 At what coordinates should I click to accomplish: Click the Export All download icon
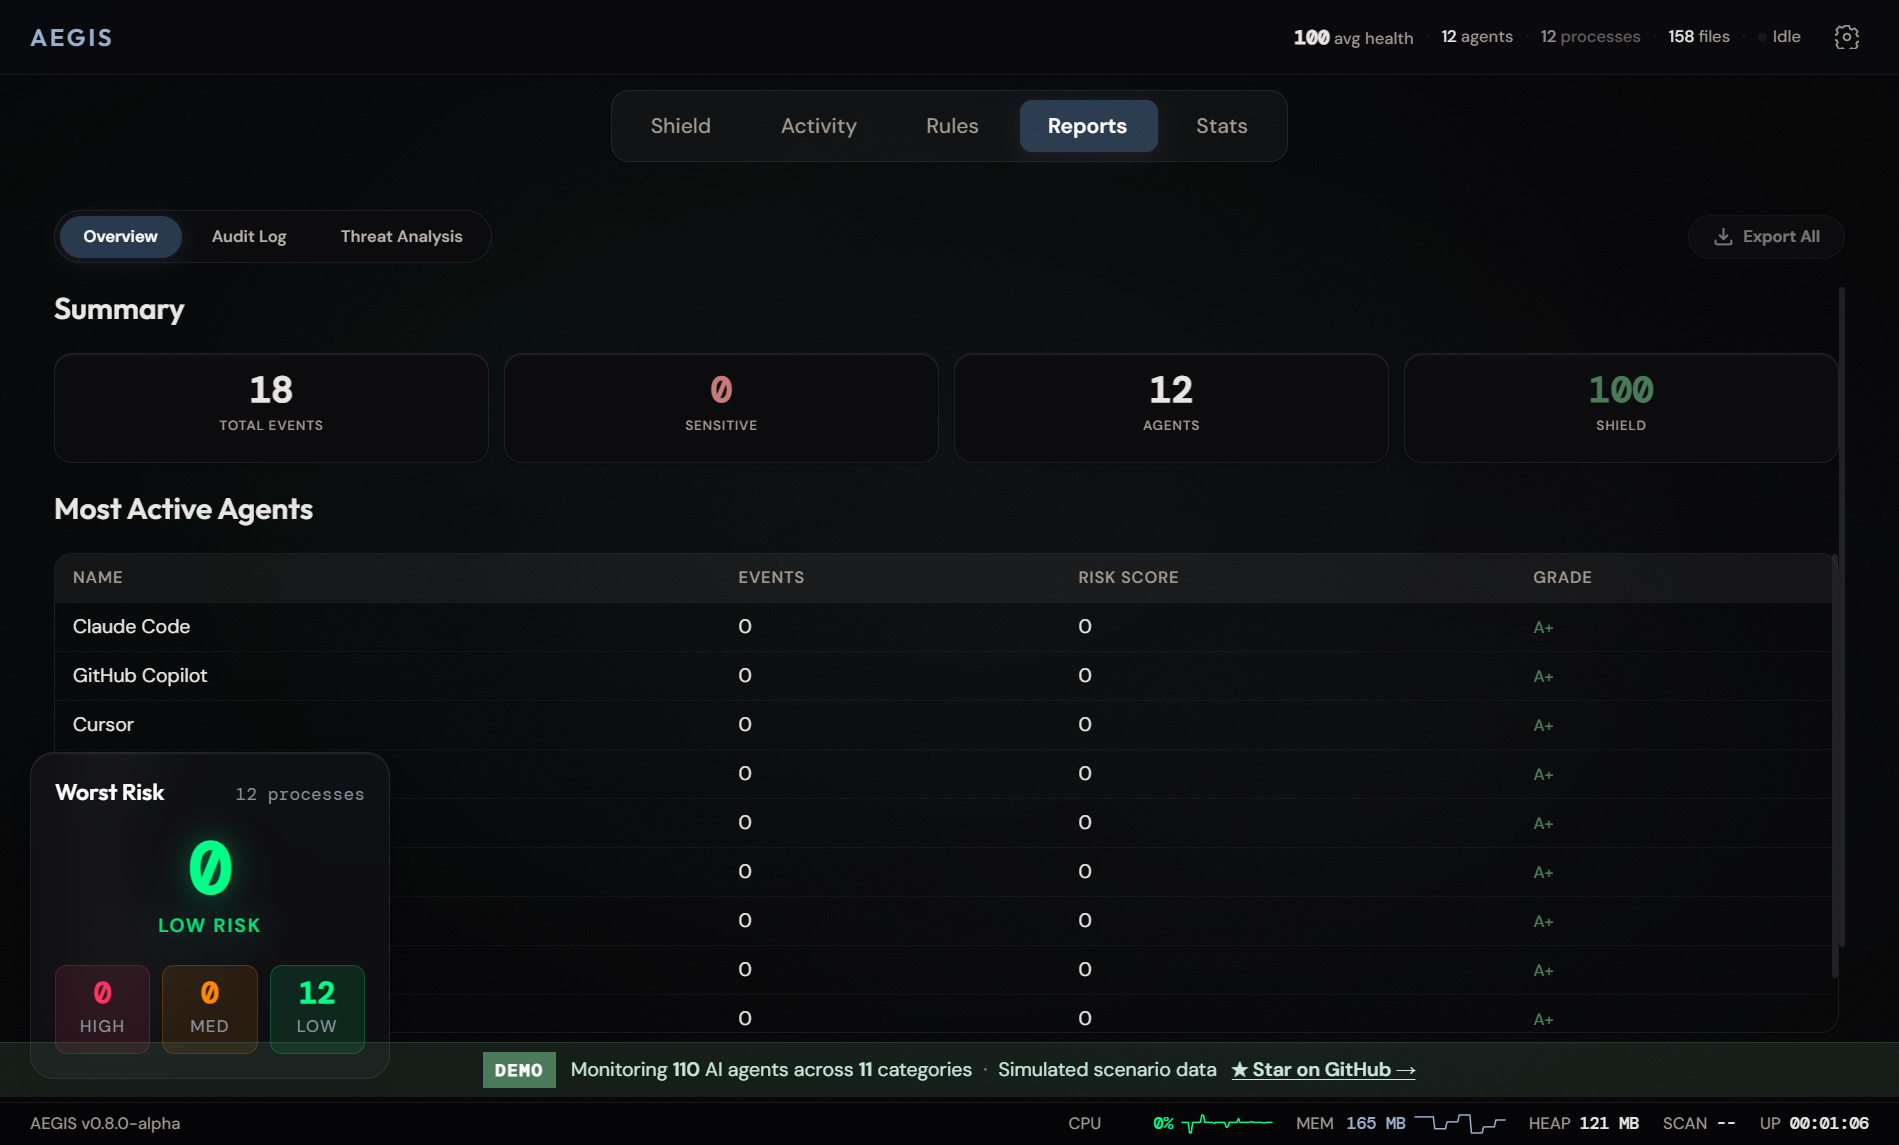coord(1723,237)
